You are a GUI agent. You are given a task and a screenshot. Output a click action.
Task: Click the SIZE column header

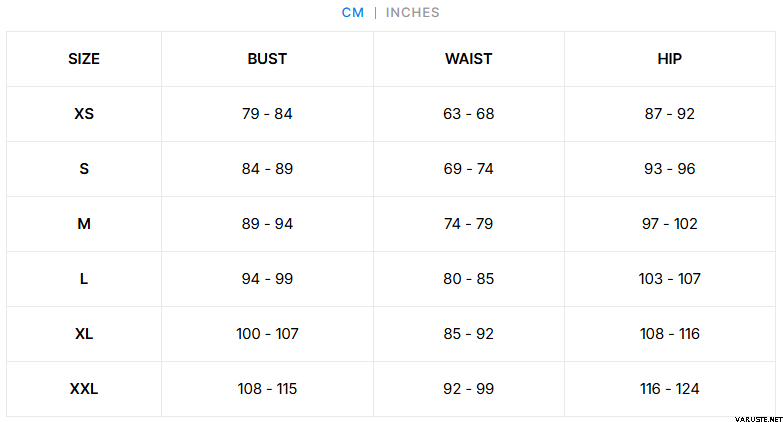(84, 59)
